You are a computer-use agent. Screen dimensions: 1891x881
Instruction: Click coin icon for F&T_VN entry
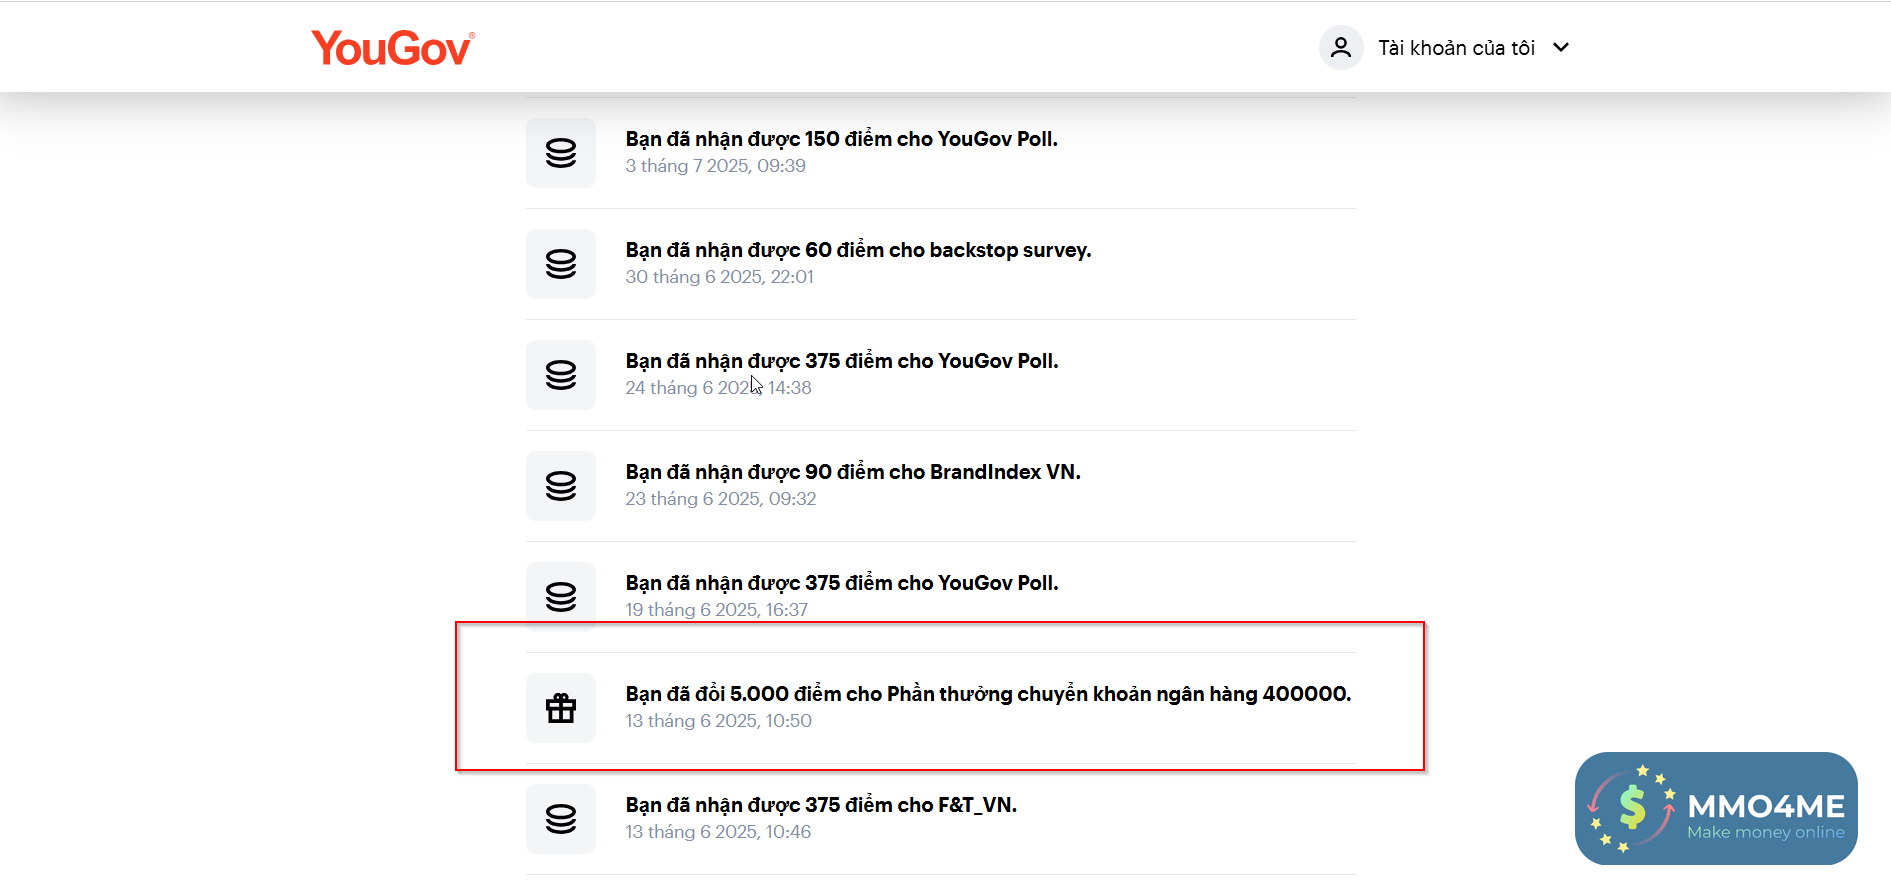coord(561,819)
